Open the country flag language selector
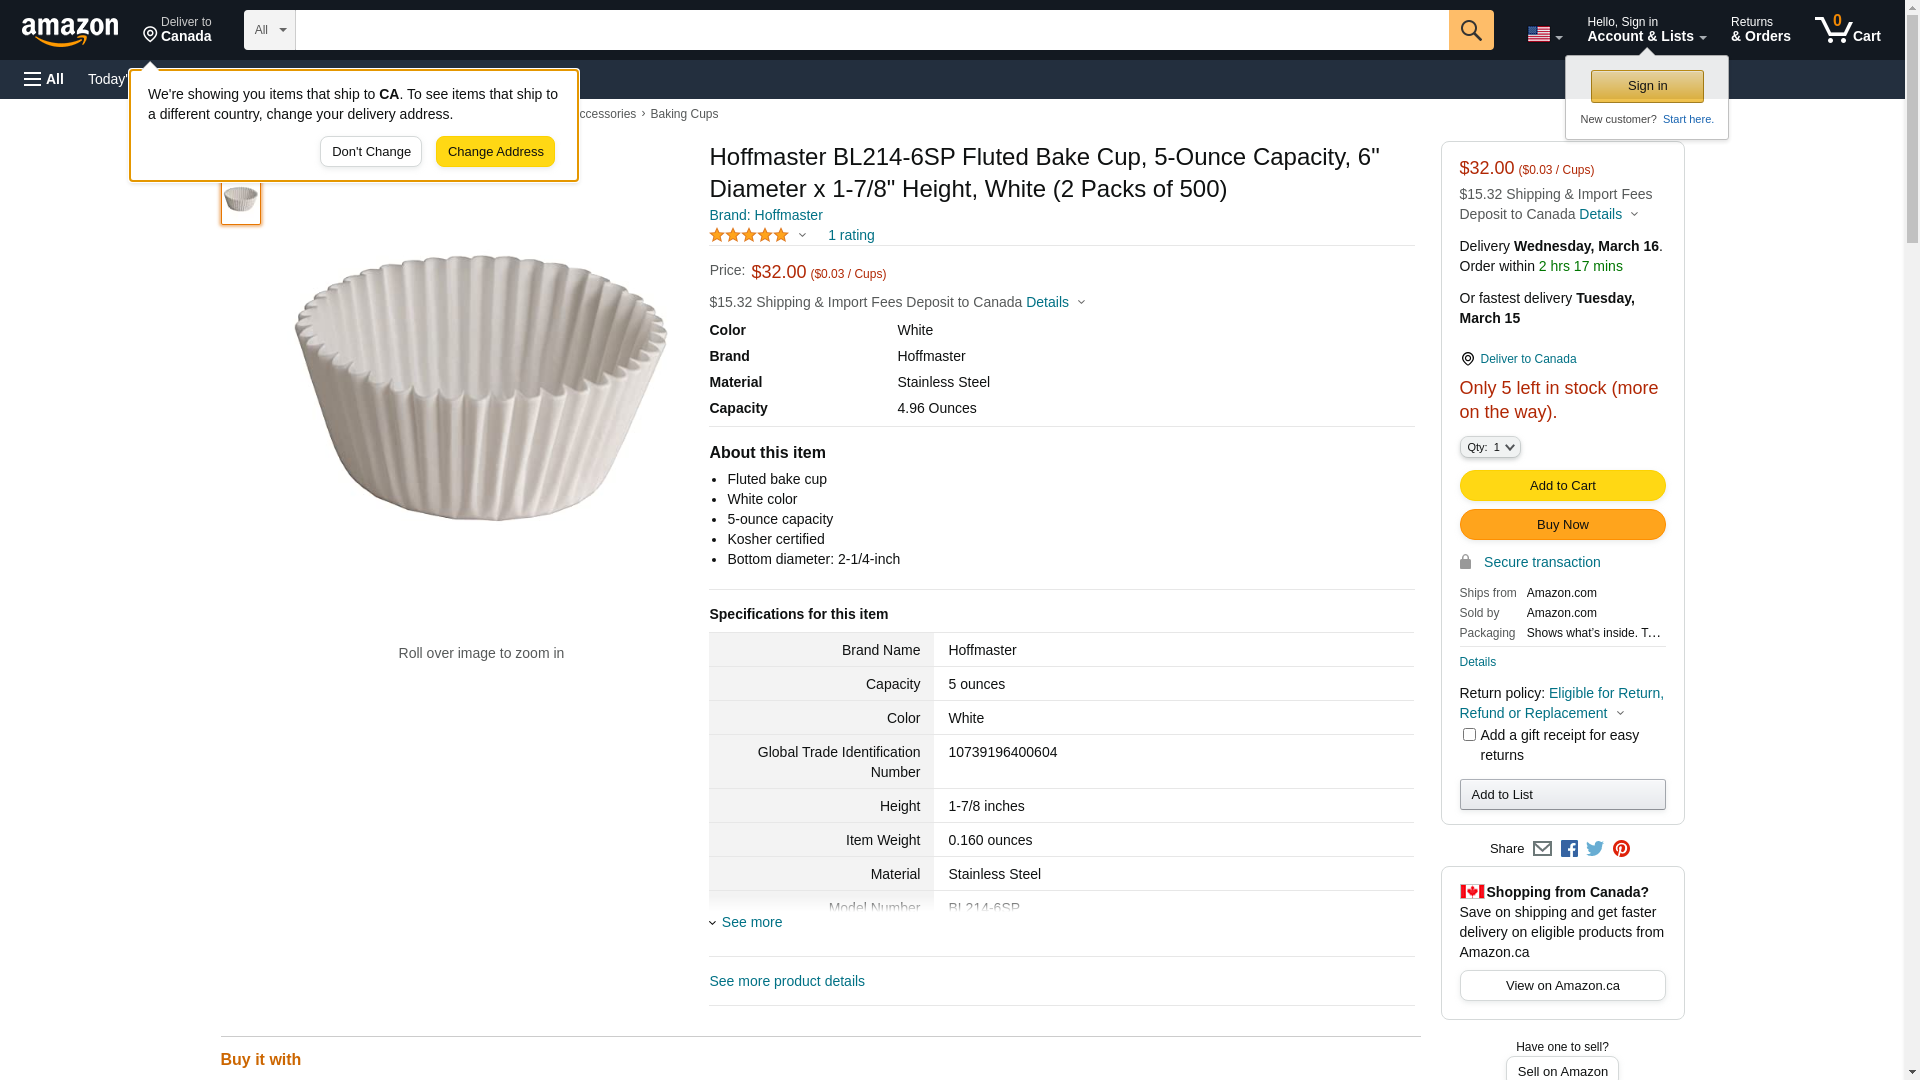1920x1080 pixels. pos(1544,34)
